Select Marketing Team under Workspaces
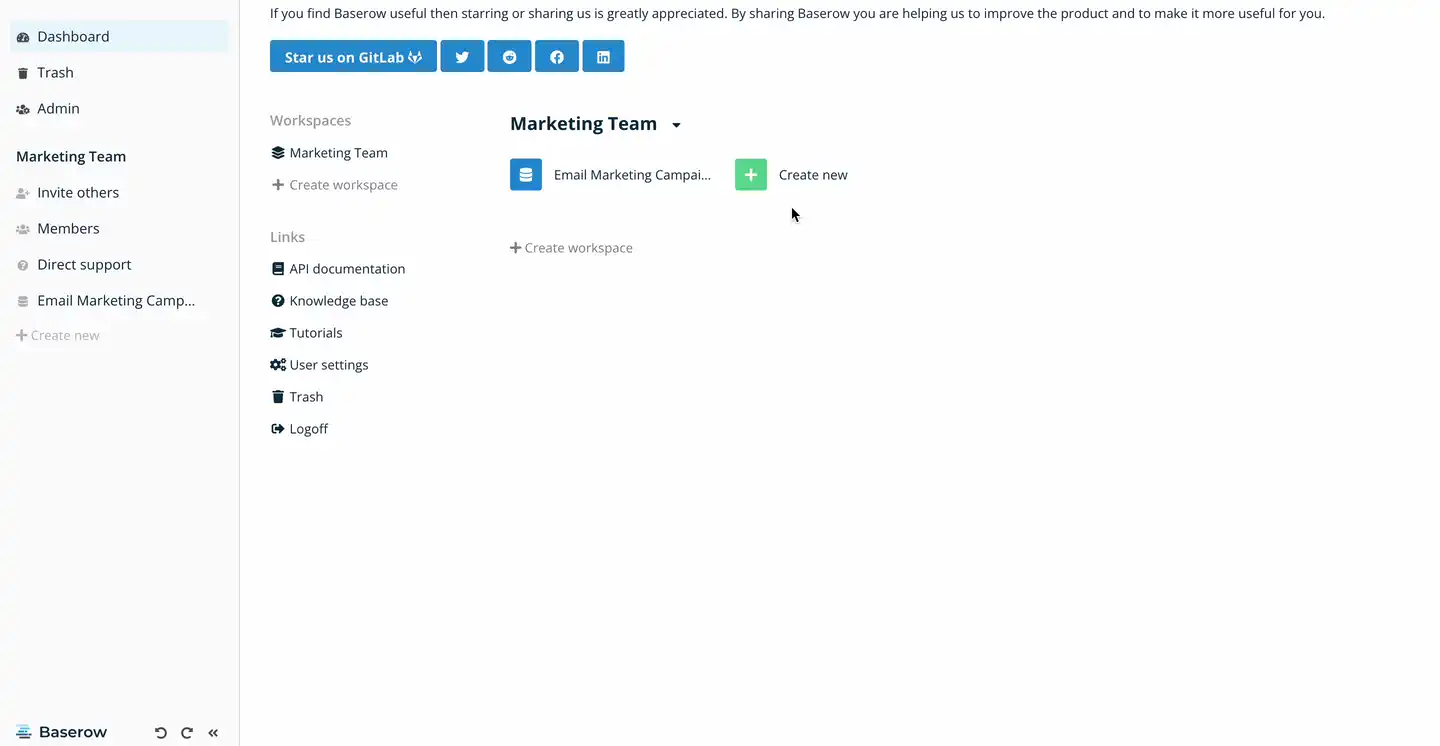The width and height of the screenshot is (1440, 746). (338, 152)
